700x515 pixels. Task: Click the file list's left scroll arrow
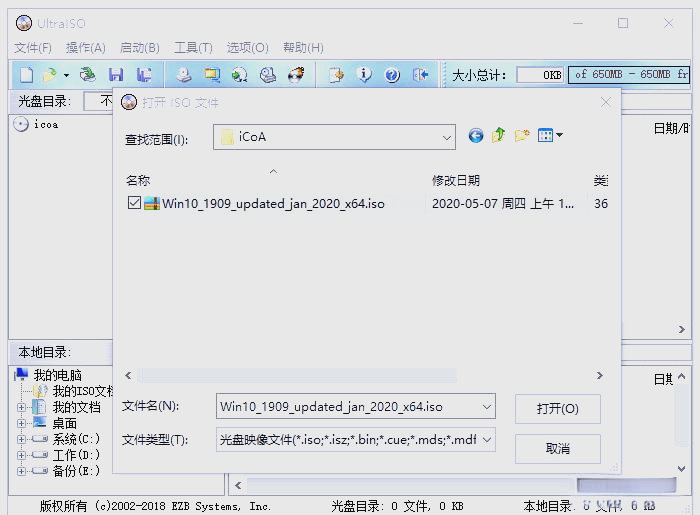(x=128, y=376)
